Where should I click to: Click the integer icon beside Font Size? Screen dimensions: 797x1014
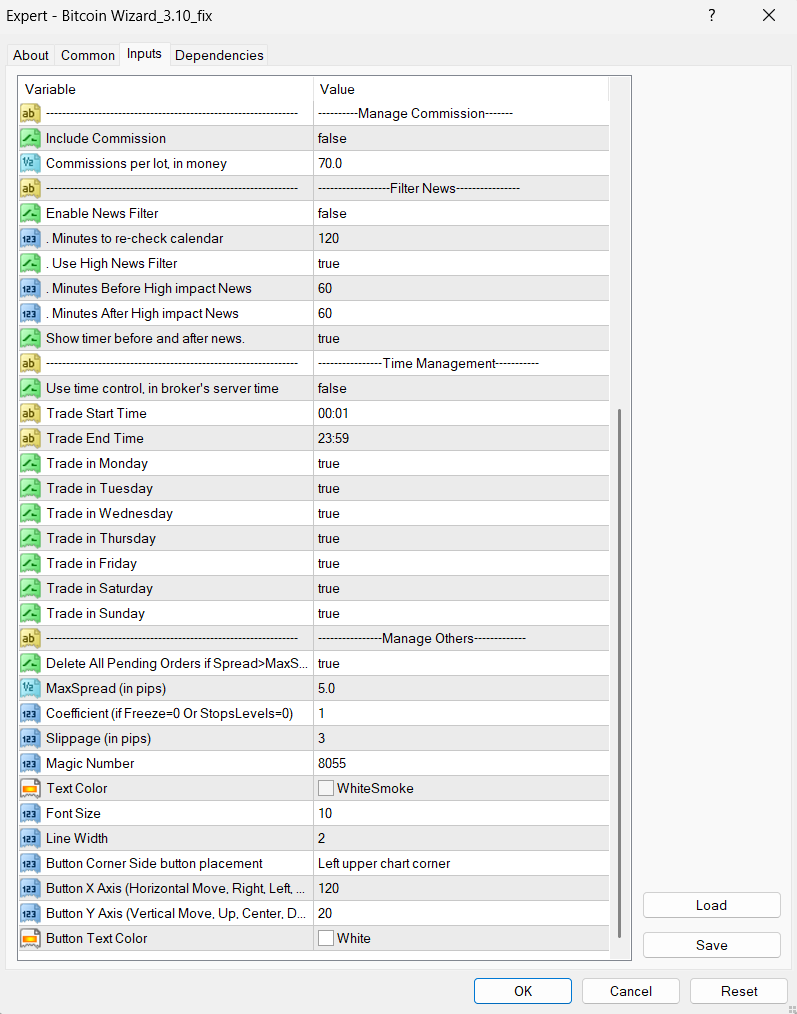pos(30,814)
